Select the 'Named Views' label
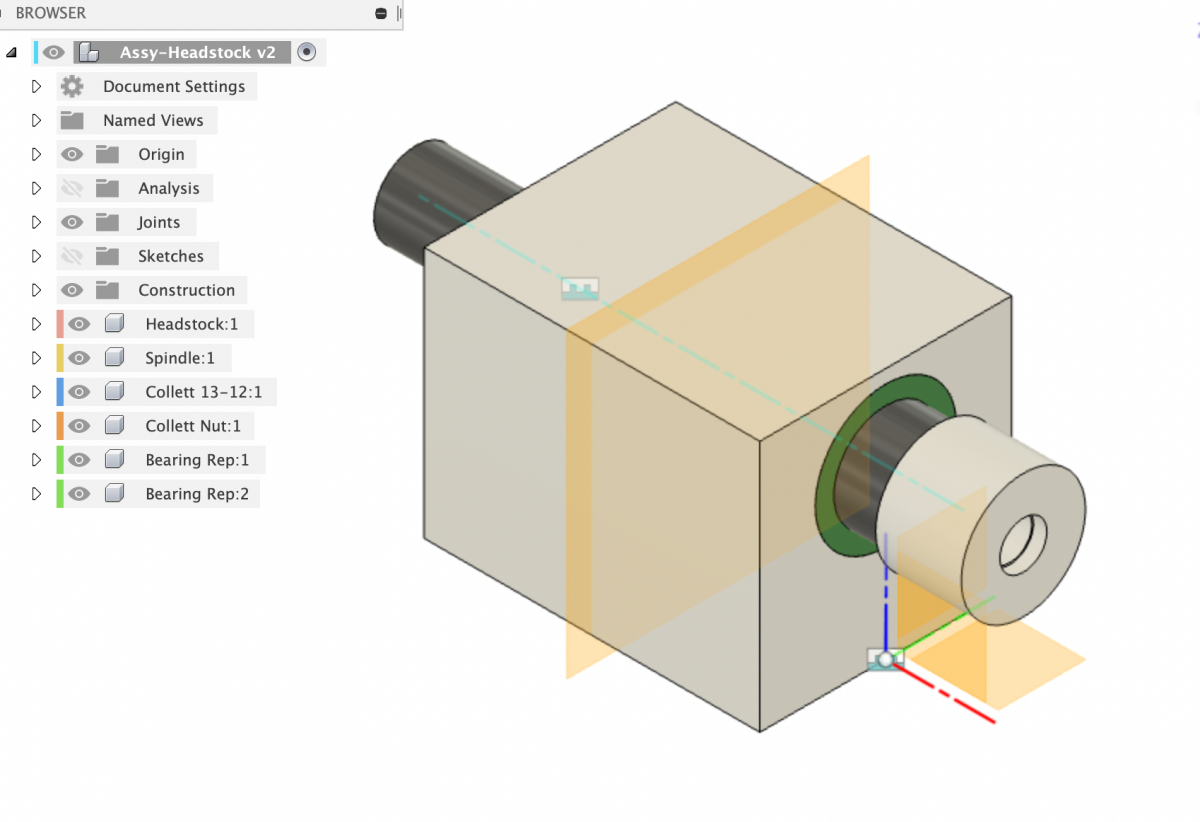 (153, 120)
